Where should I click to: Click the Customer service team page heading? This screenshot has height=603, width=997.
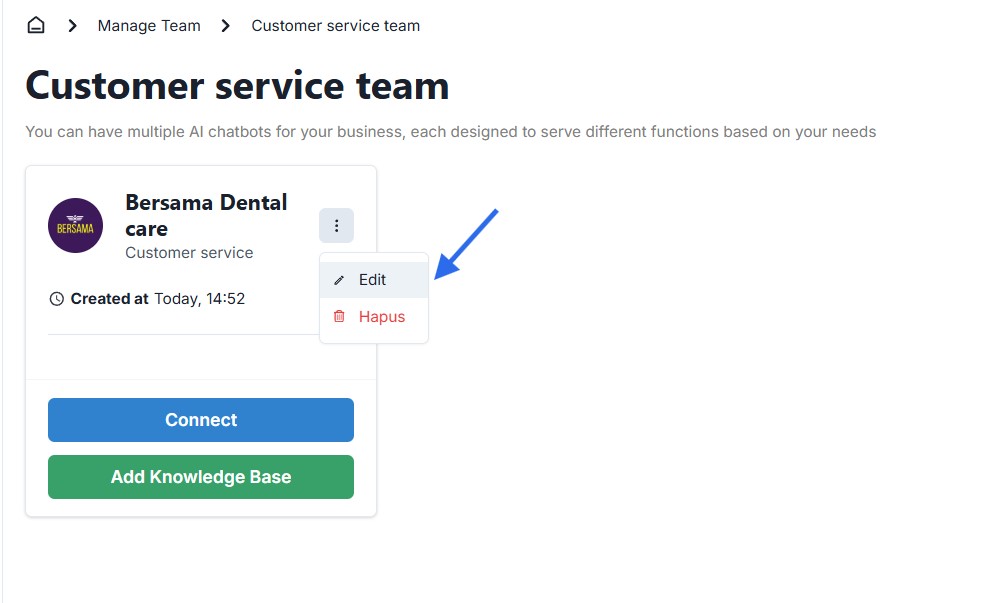(x=237, y=86)
